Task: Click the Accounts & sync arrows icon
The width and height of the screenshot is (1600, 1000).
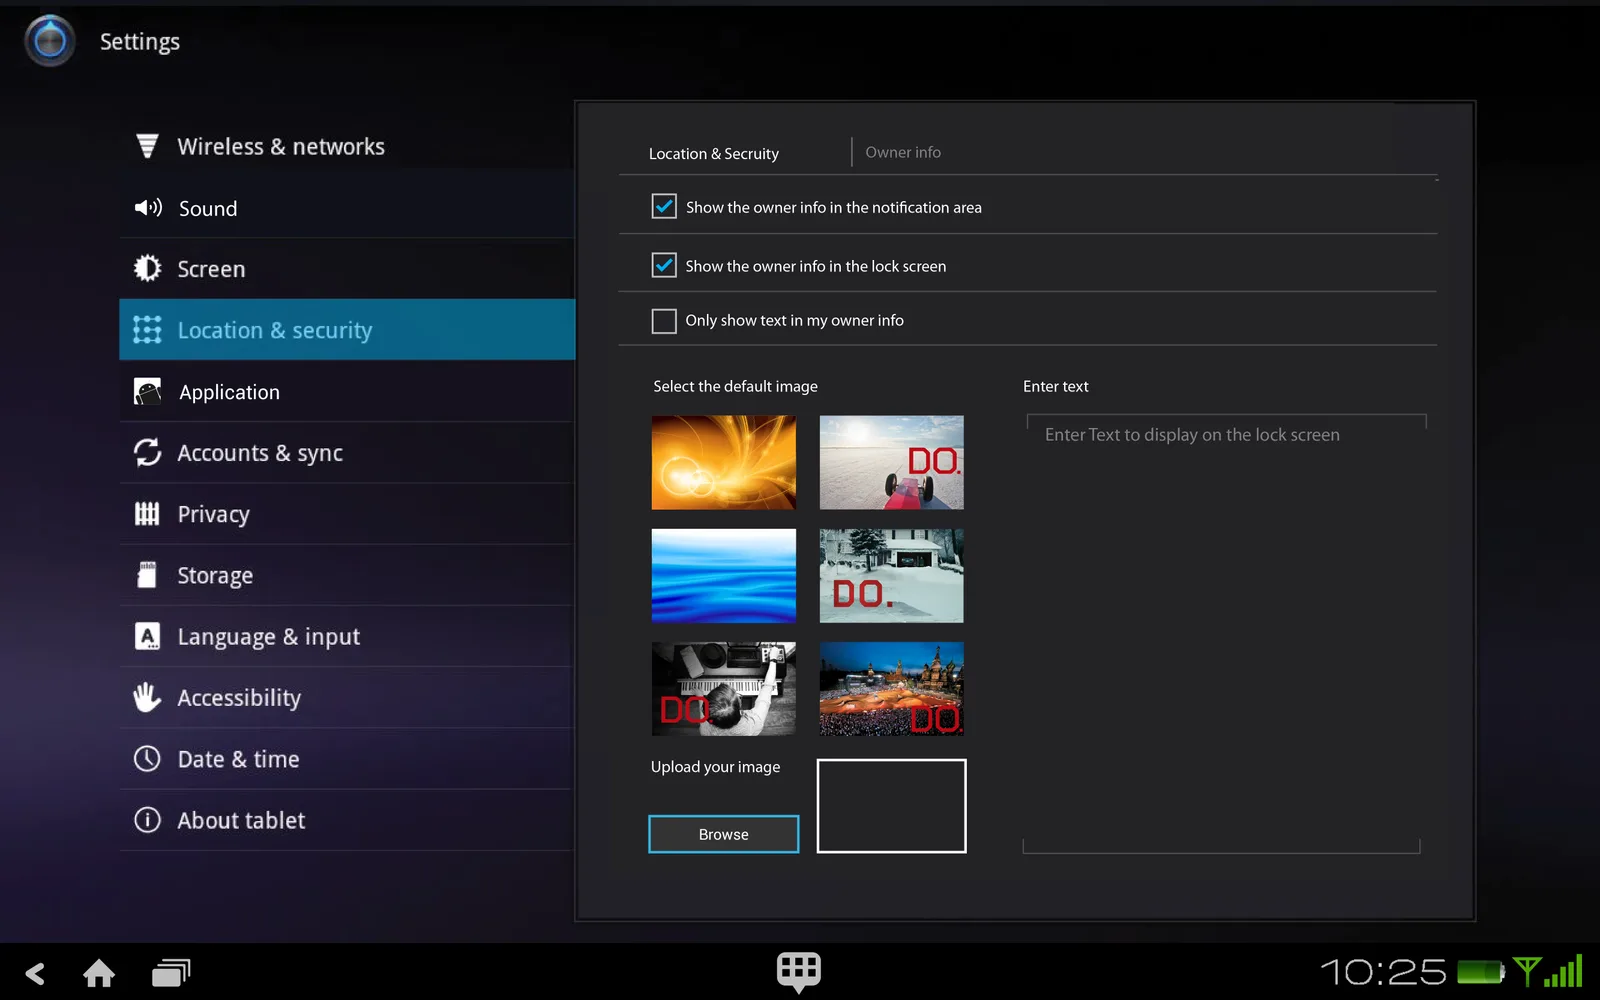Action: (x=147, y=452)
